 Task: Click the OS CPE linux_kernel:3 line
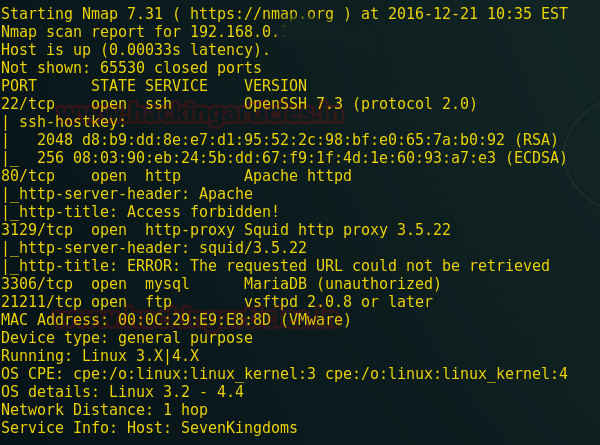(284, 374)
